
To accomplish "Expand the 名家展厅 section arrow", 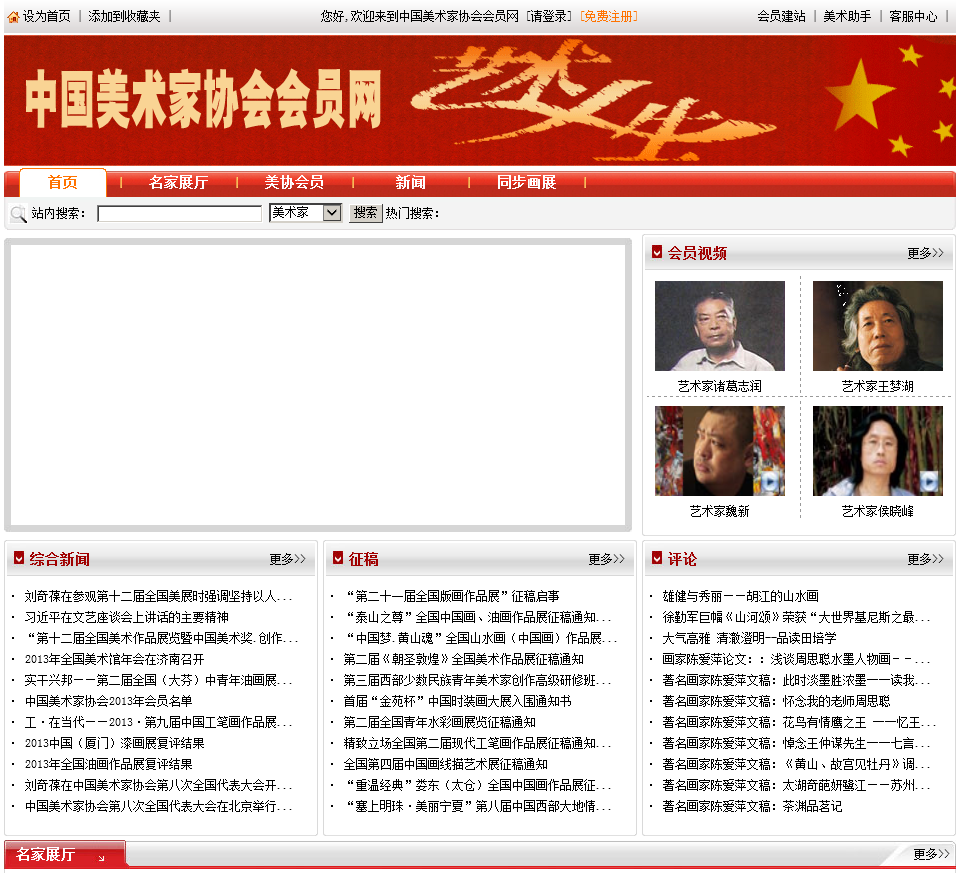I will pyautogui.click(x=102, y=858).
